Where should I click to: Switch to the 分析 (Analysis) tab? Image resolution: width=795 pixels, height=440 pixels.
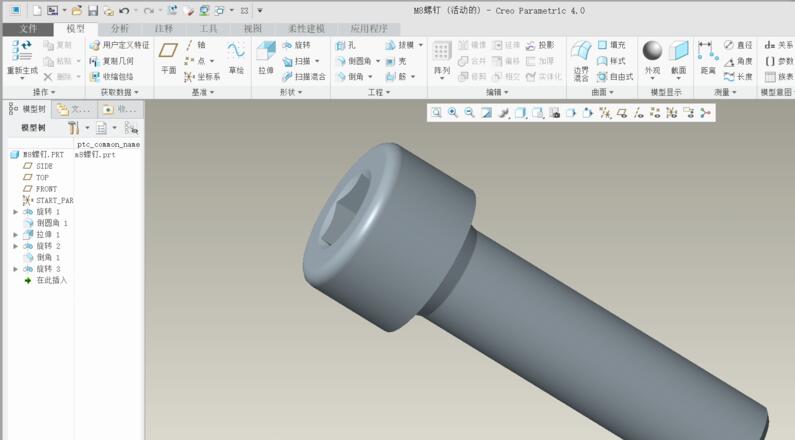(120, 29)
